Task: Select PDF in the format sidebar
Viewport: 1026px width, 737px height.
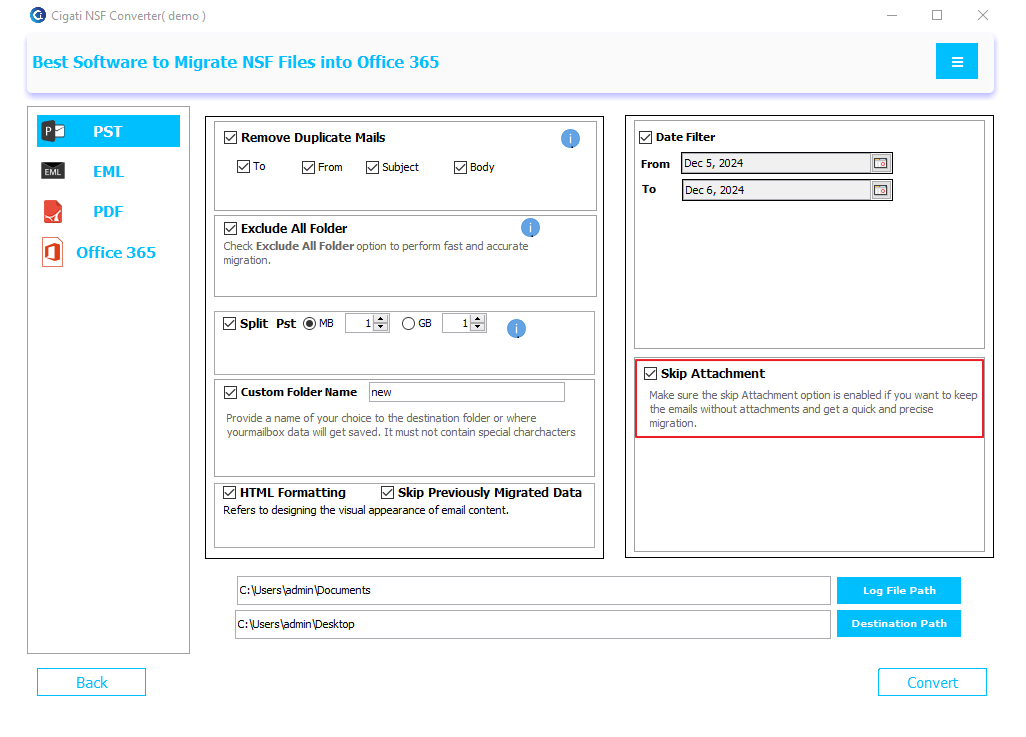Action: tap(109, 212)
